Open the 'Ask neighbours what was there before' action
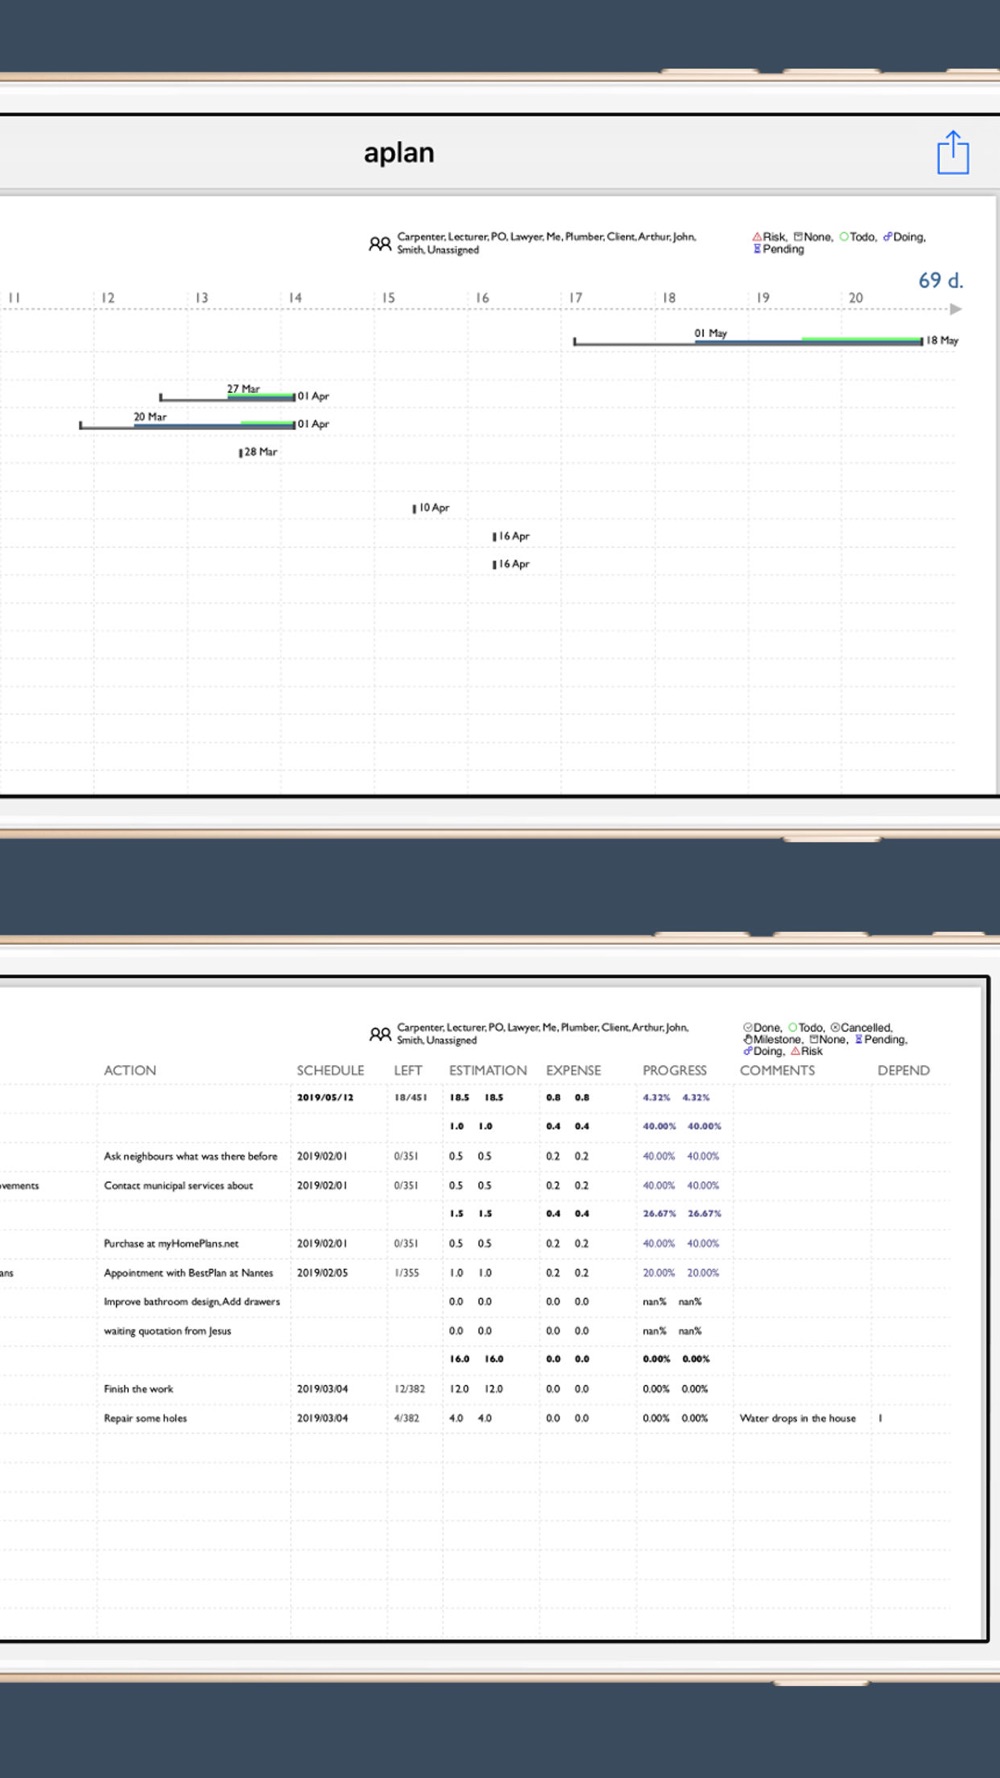 (x=190, y=1156)
